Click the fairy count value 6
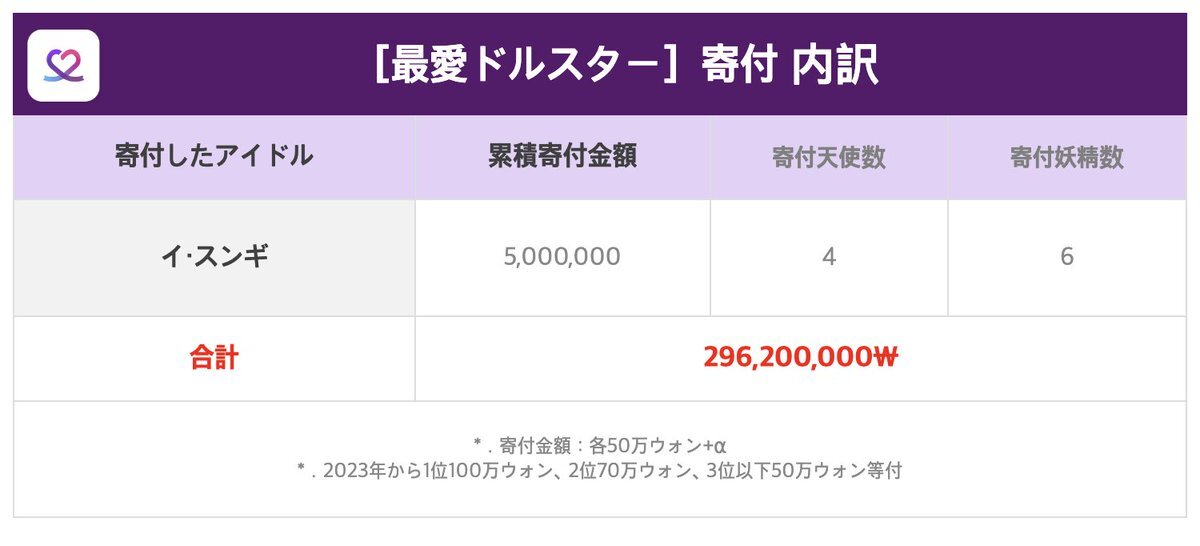This screenshot has width=1200, height=546. pos(1067,257)
